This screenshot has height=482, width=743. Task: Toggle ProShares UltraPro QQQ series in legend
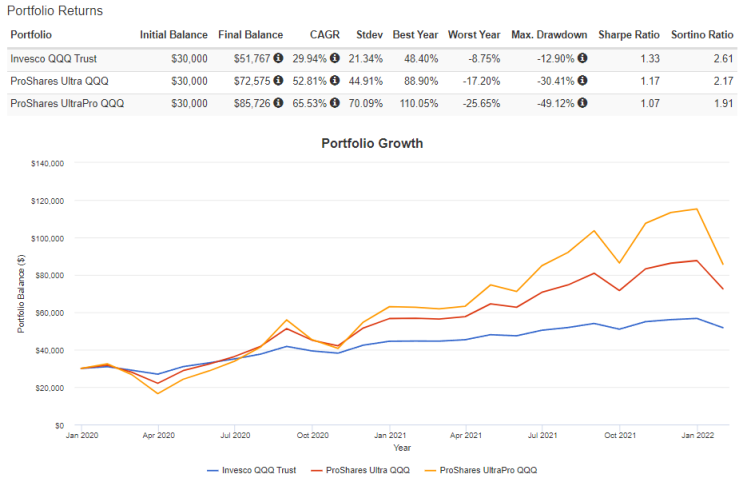click(481, 470)
